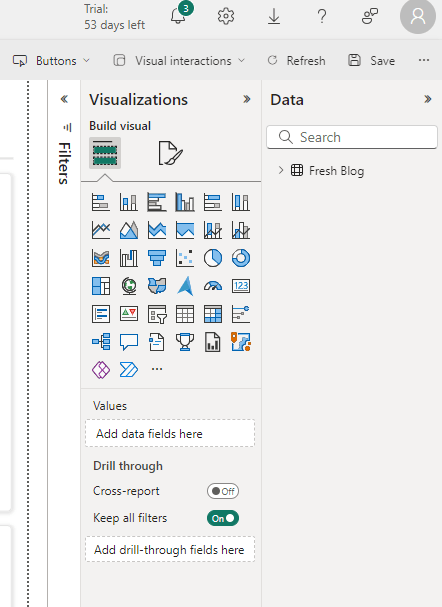This screenshot has width=442, height=607.
Task: Select the Azure map visual
Action: click(185, 286)
